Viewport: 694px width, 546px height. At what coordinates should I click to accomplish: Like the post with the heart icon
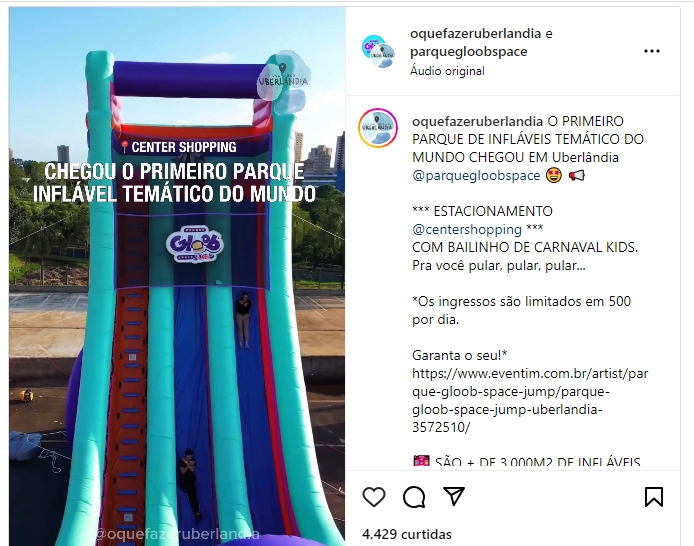[374, 496]
